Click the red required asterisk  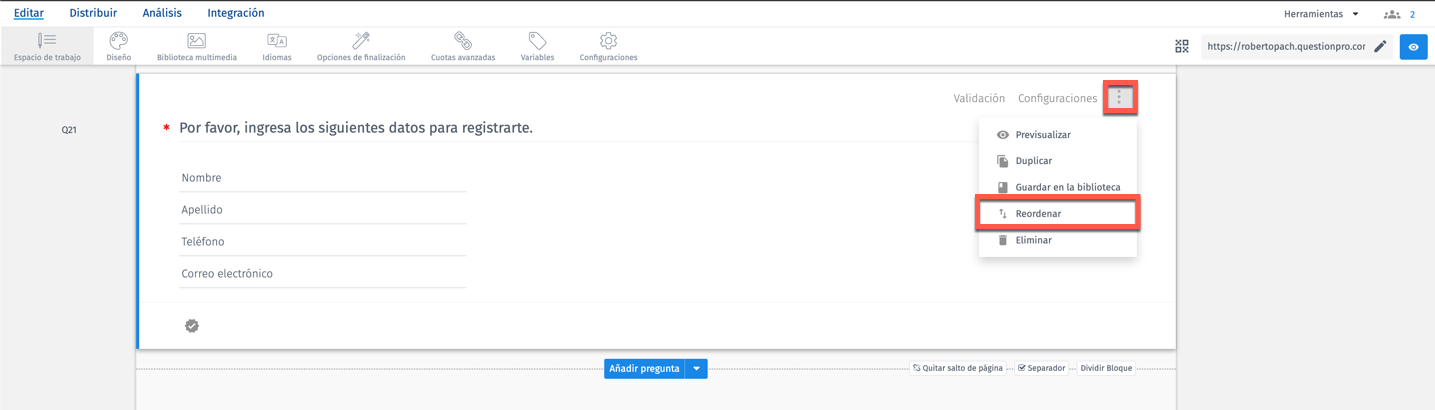coord(166,128)
